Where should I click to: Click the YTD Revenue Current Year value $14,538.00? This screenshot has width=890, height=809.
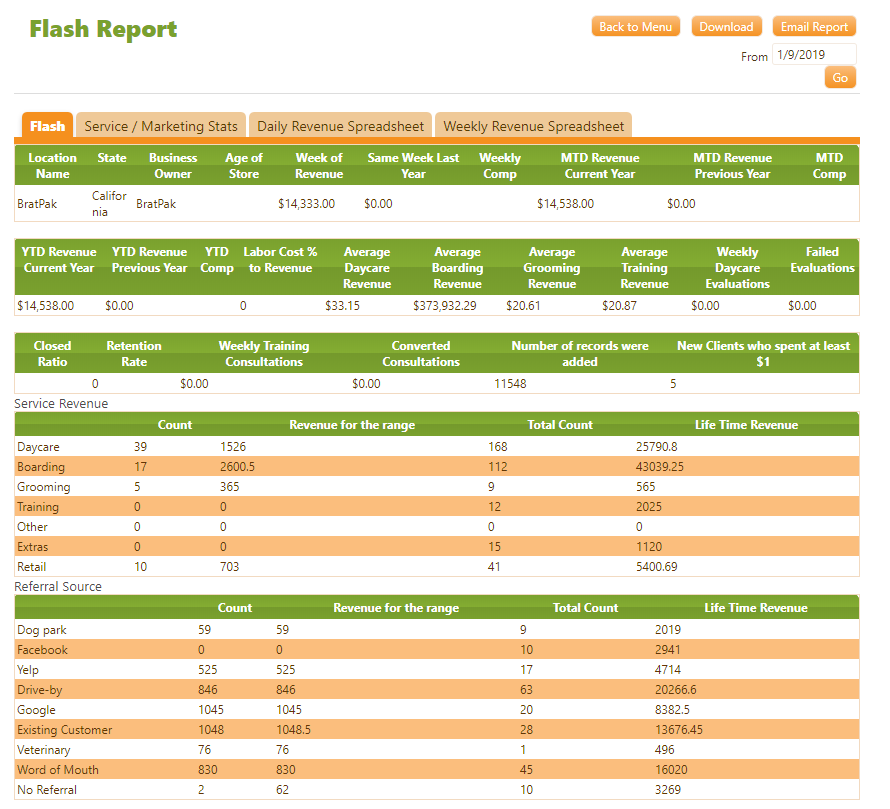45,306
